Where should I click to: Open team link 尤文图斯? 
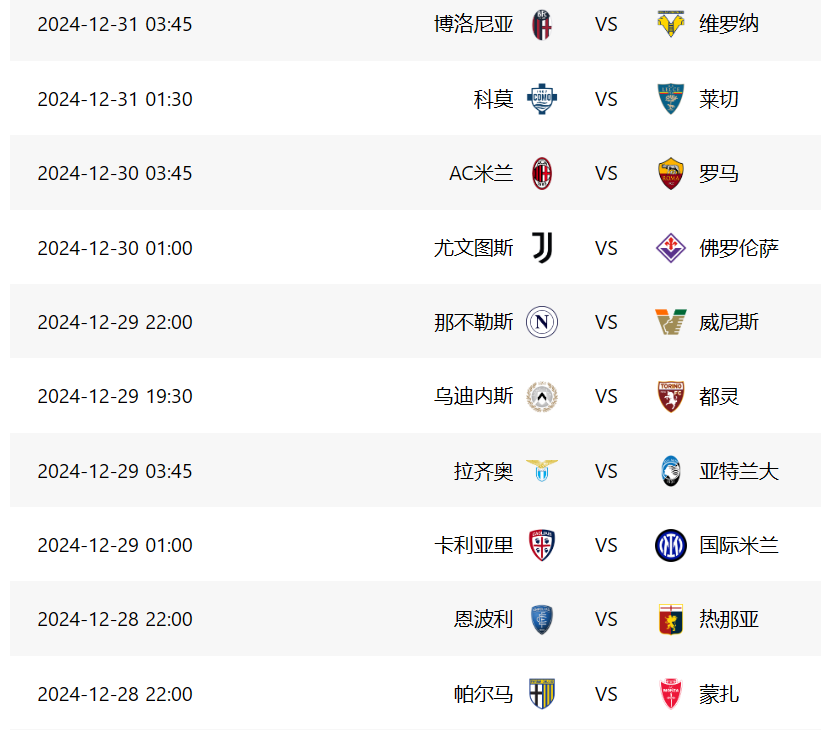[x=473, y=248]
